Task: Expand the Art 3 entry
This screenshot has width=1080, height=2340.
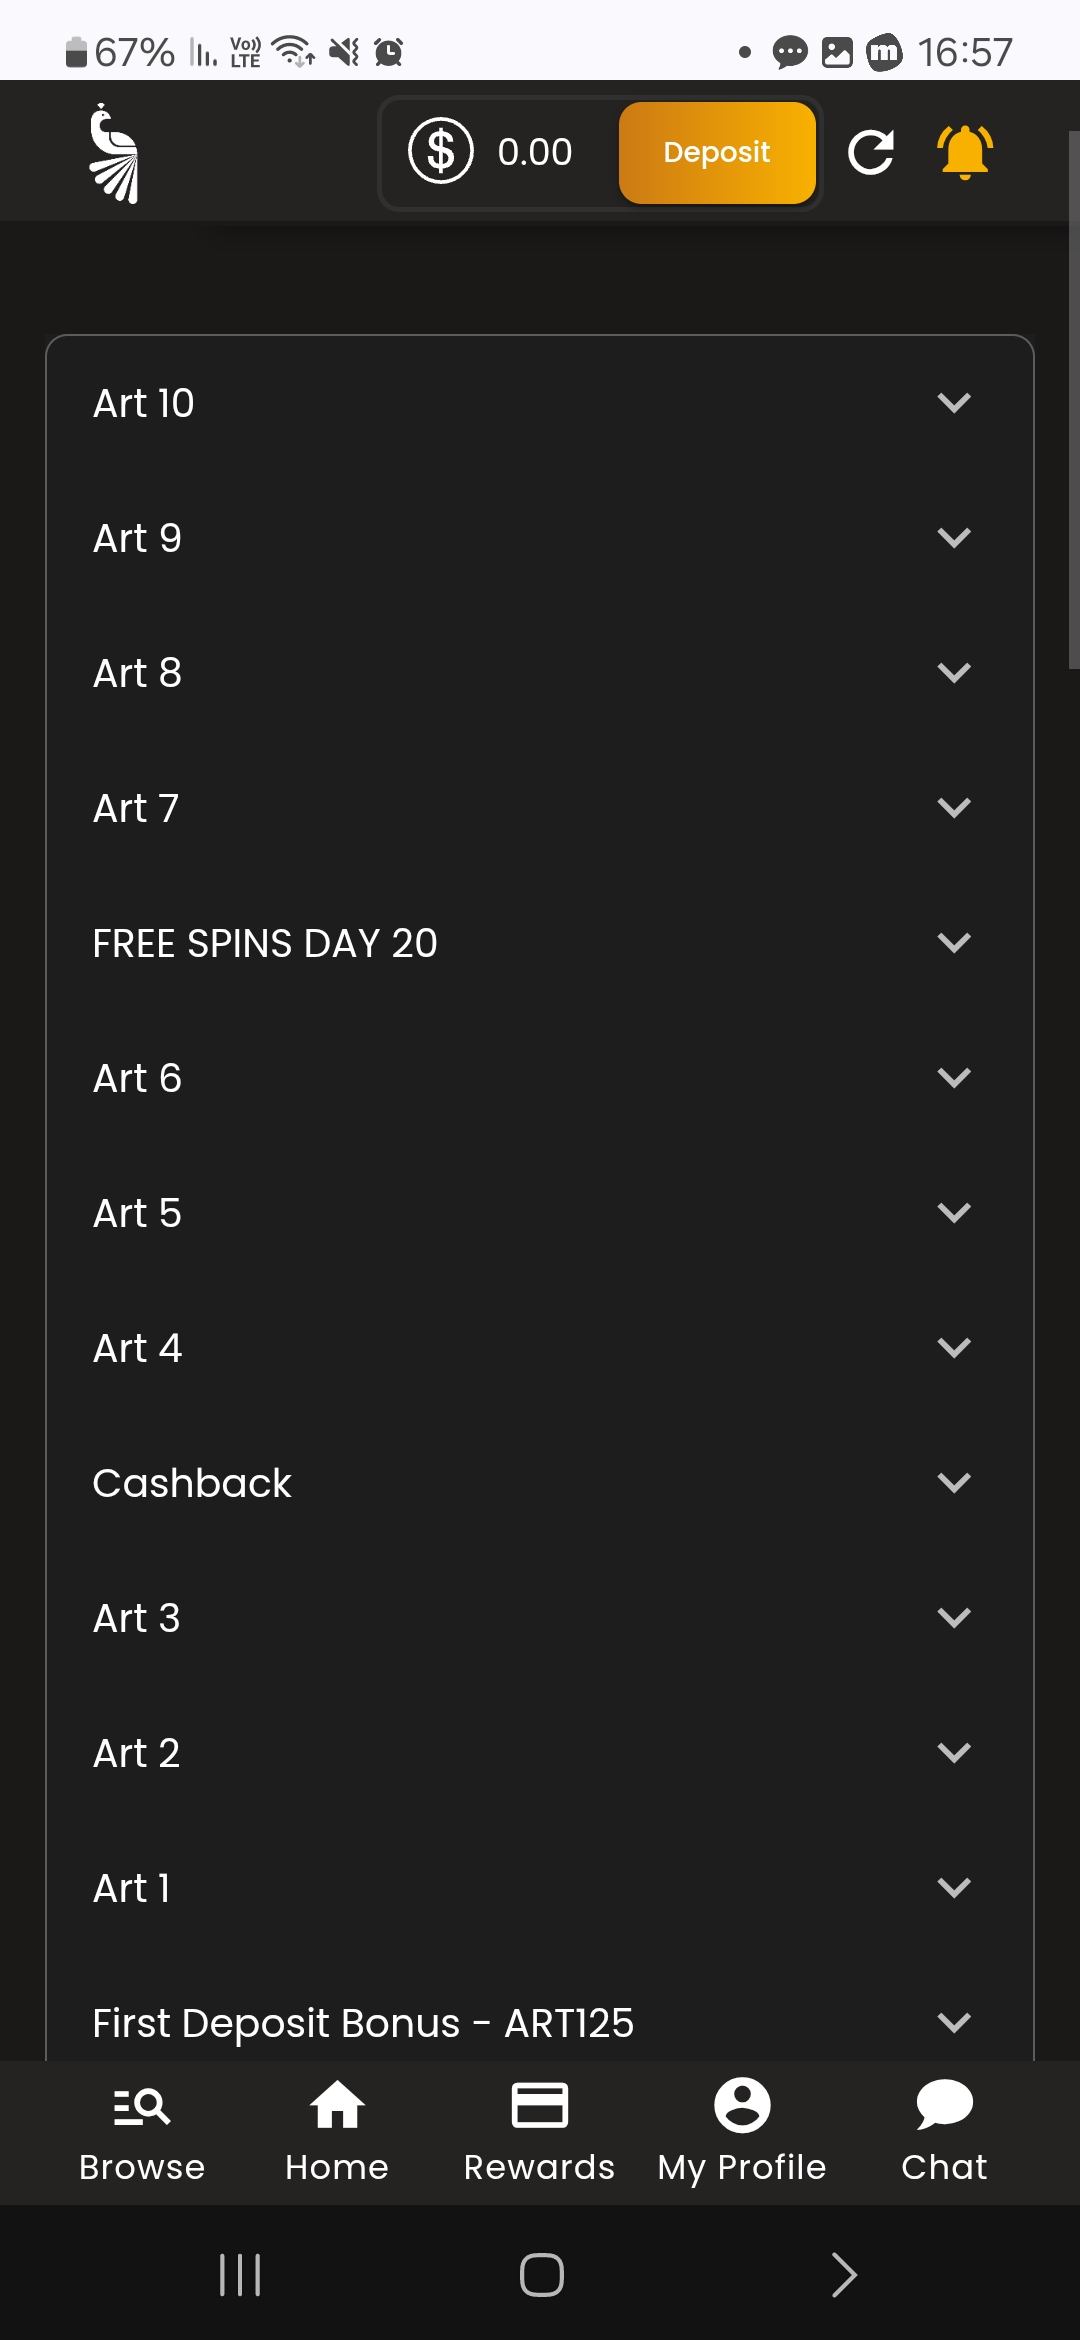Action: coord(954,1618)
